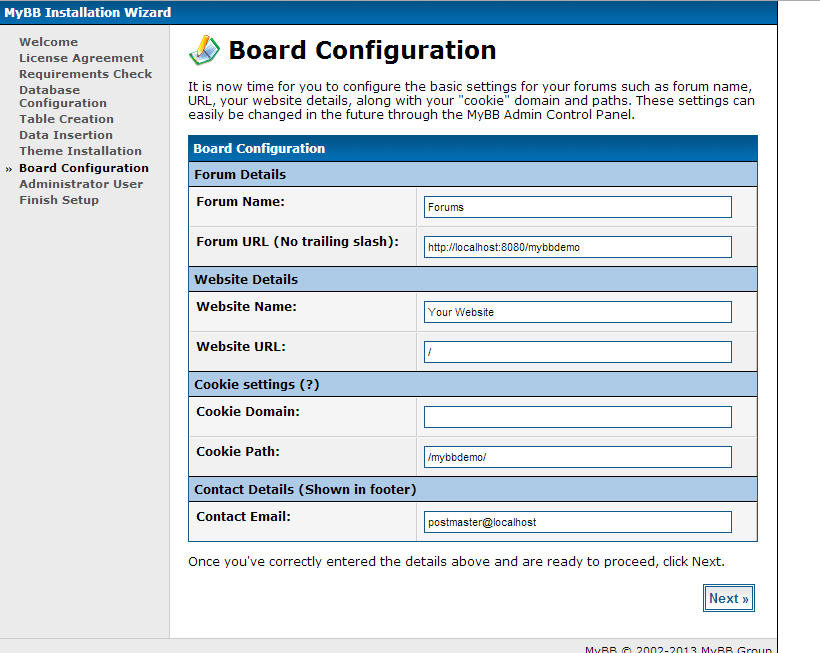
Task: Click the Next » button
Action: (x=728, y=598)
